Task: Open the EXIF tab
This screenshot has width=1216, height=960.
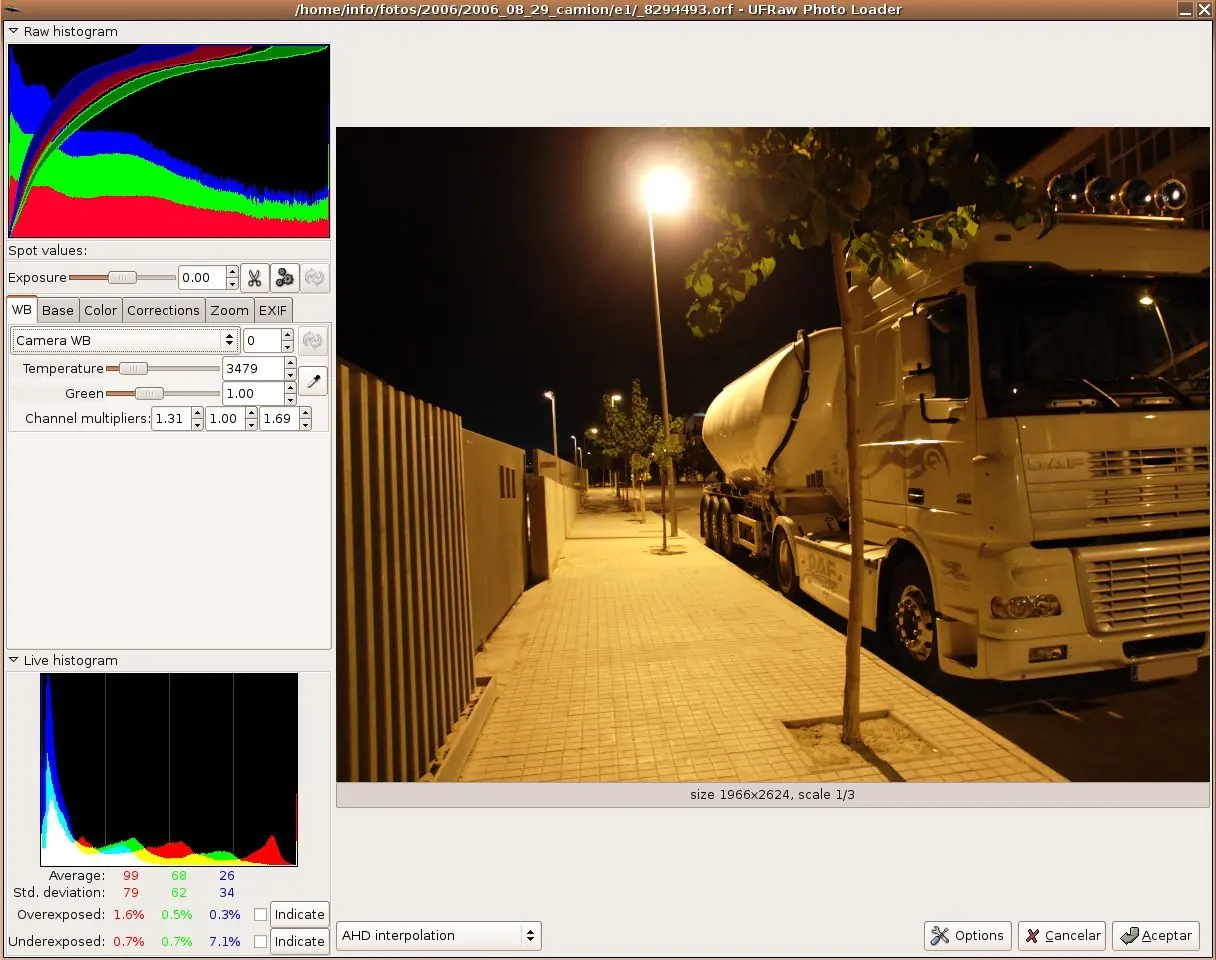Action: 273,310
